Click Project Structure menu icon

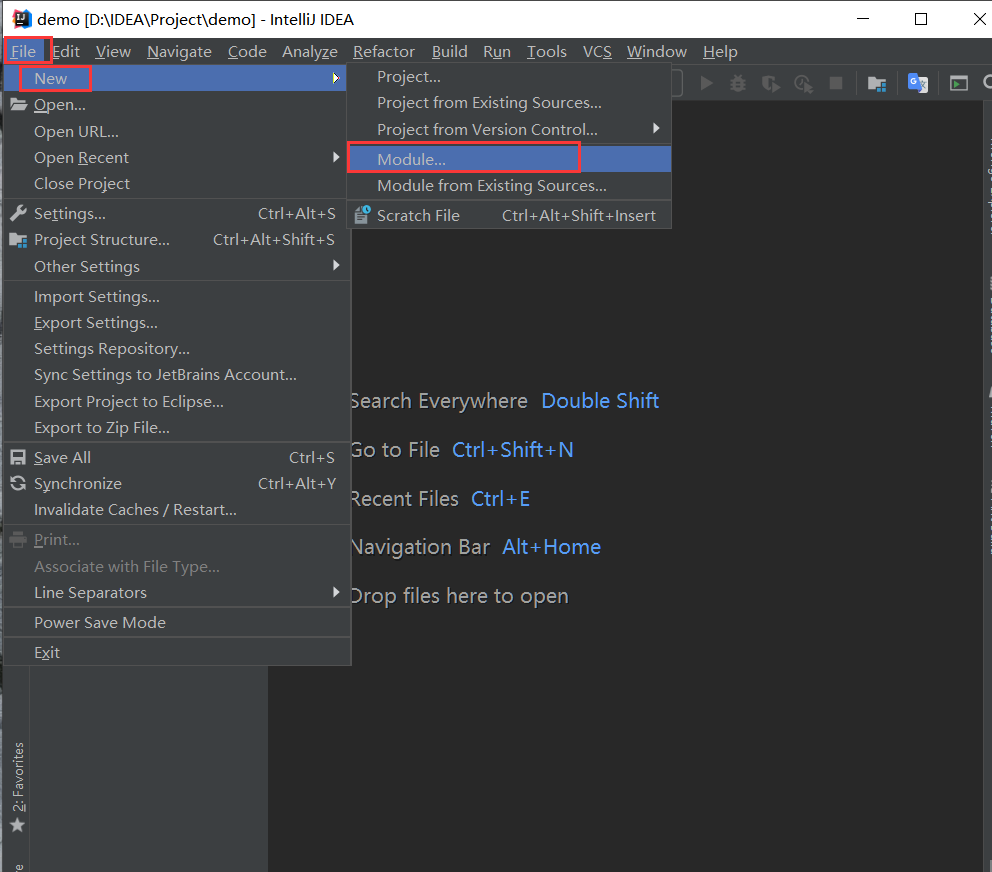pos(18,240)
